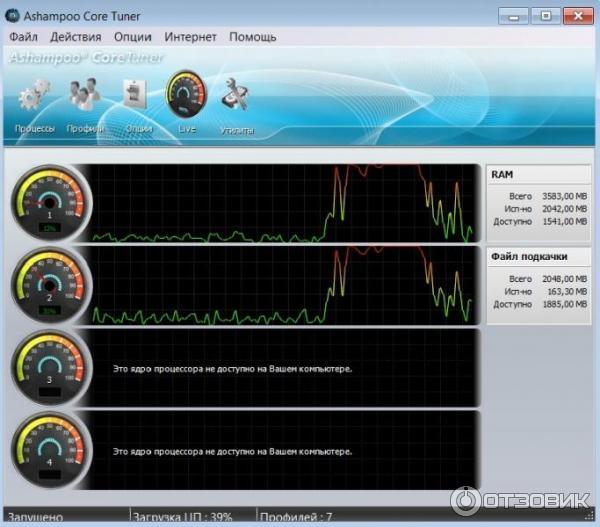Click pagefile total value 2048,00 MB
The width and height of the screenshot is (600, 527).
pyautogui.click(x=564, y=279)
